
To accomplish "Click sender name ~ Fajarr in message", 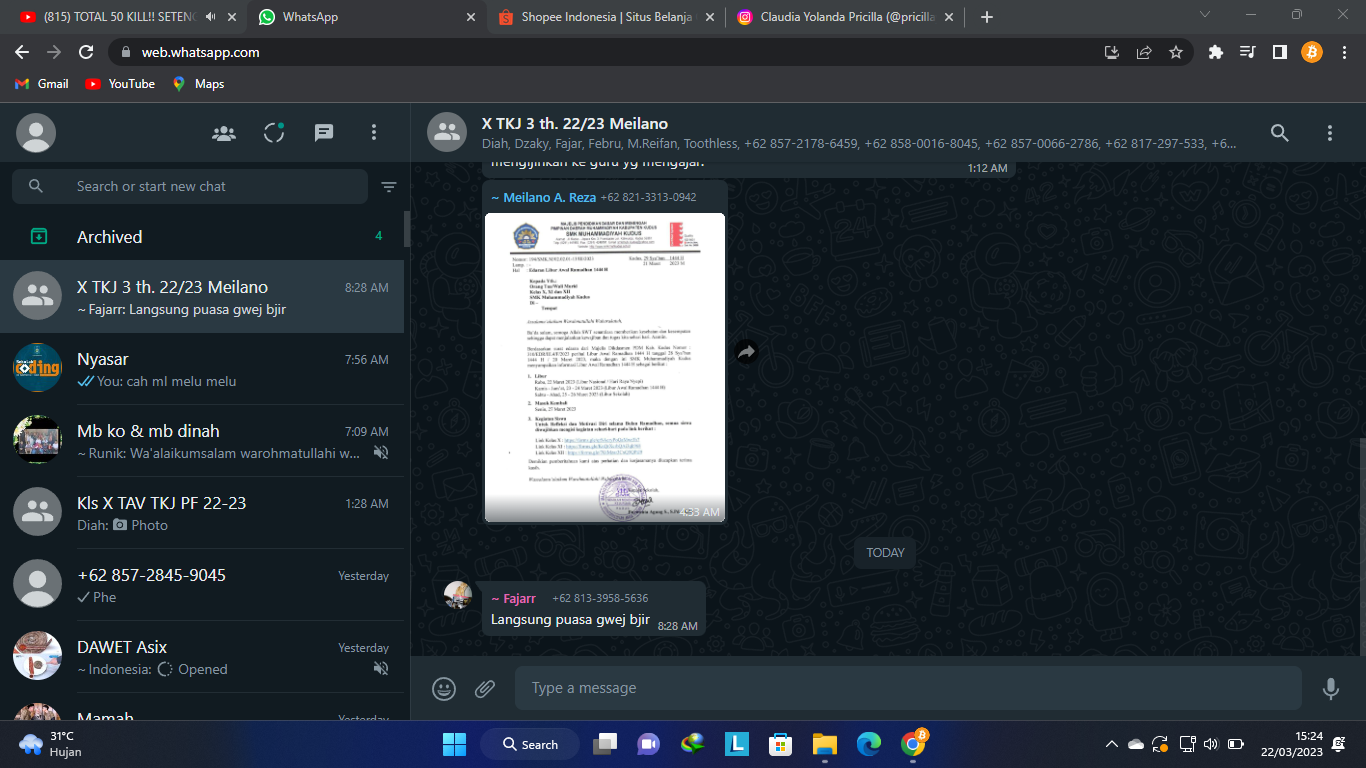I will [x=513, y=598].
